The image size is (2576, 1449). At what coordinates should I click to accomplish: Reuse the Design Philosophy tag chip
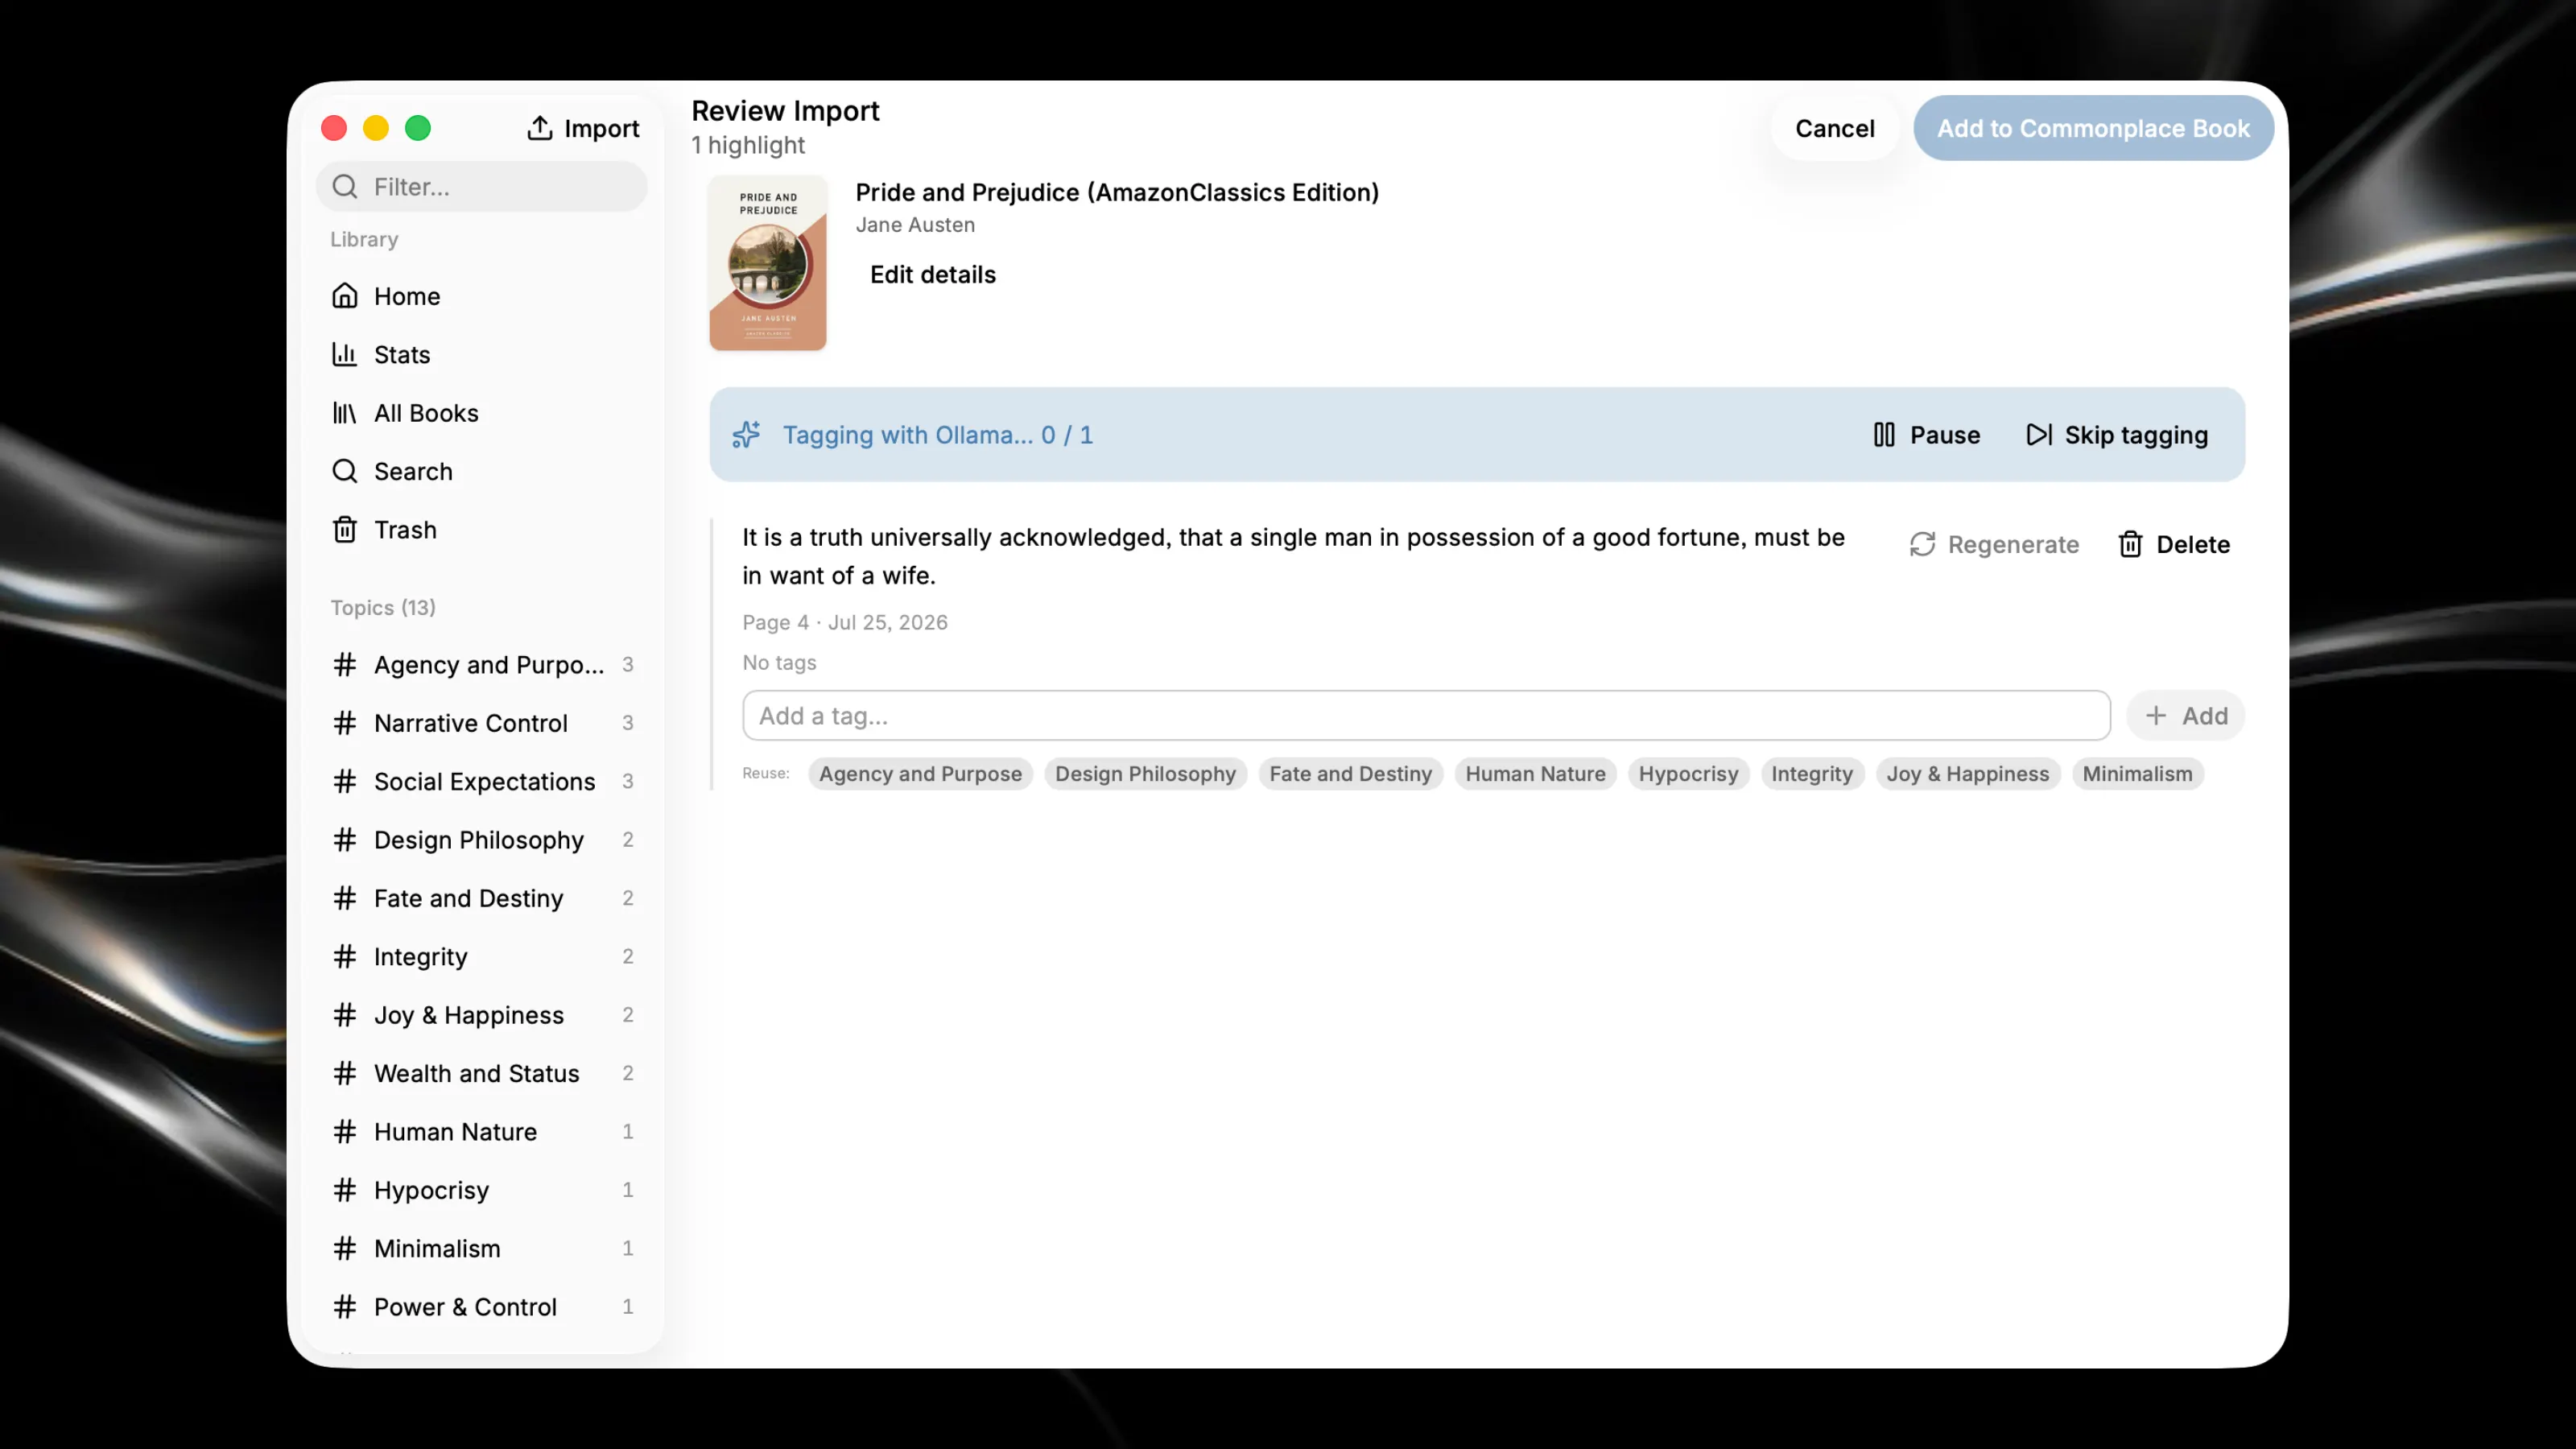[x=1145, y=774]
